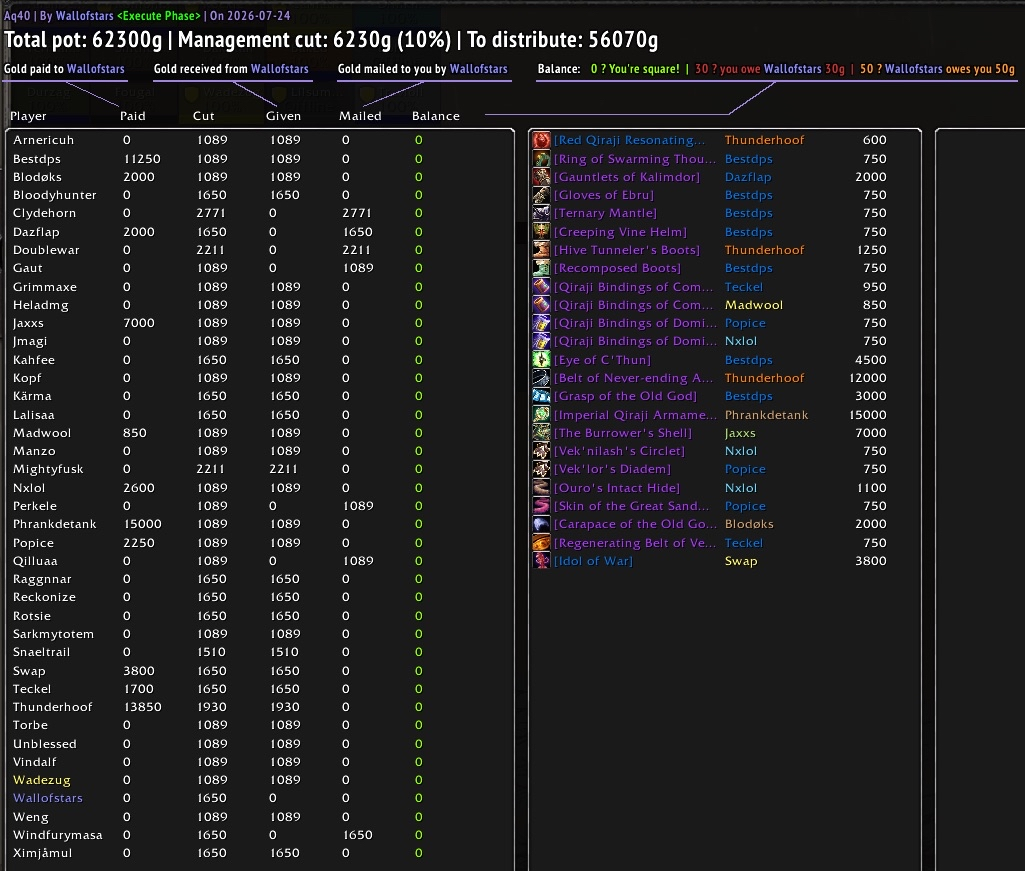The image size is (1025, 871).
Task: Click Nxlol's Qiraji Bindings of Dominance icon
Action: (x=541, y=341)
